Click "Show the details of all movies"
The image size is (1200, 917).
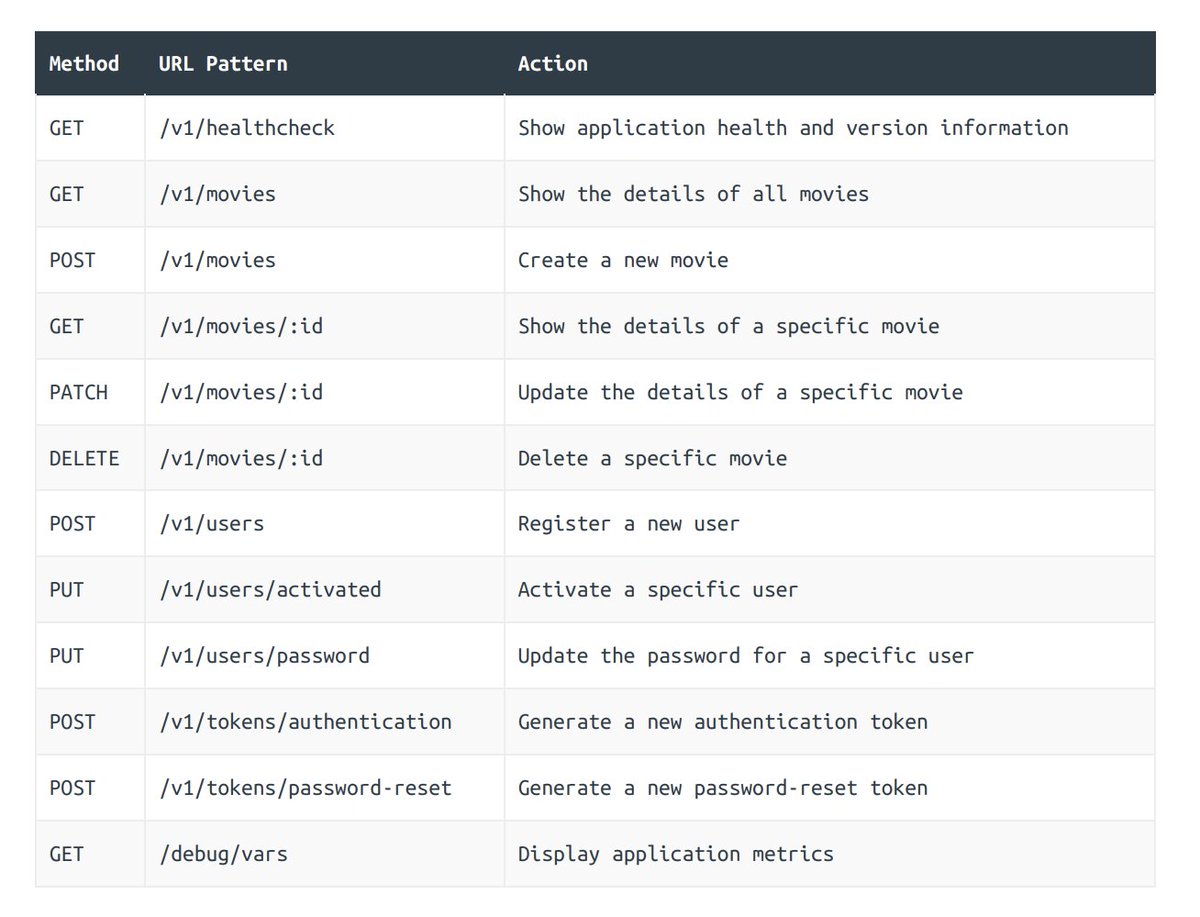coord(693,194)
